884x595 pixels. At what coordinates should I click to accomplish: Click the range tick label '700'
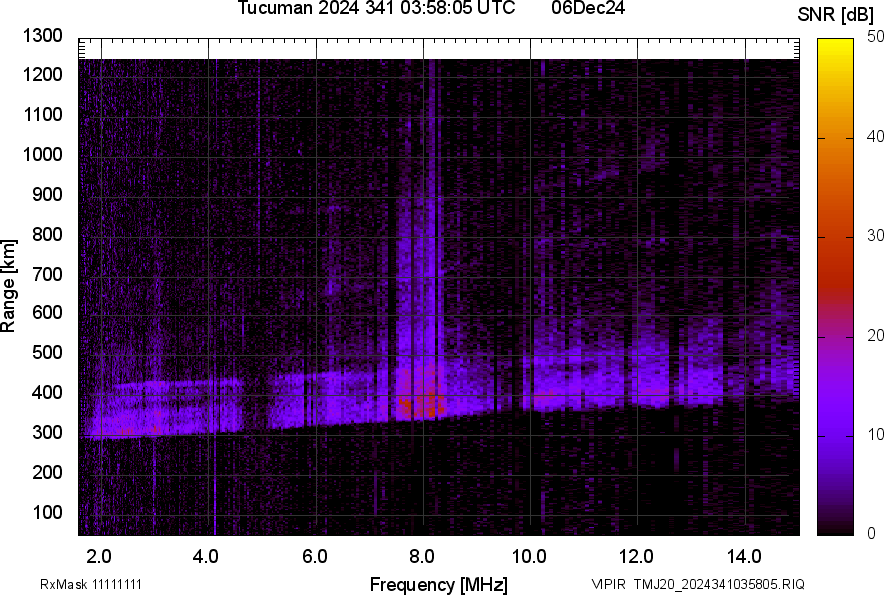[x=47, y=274]
